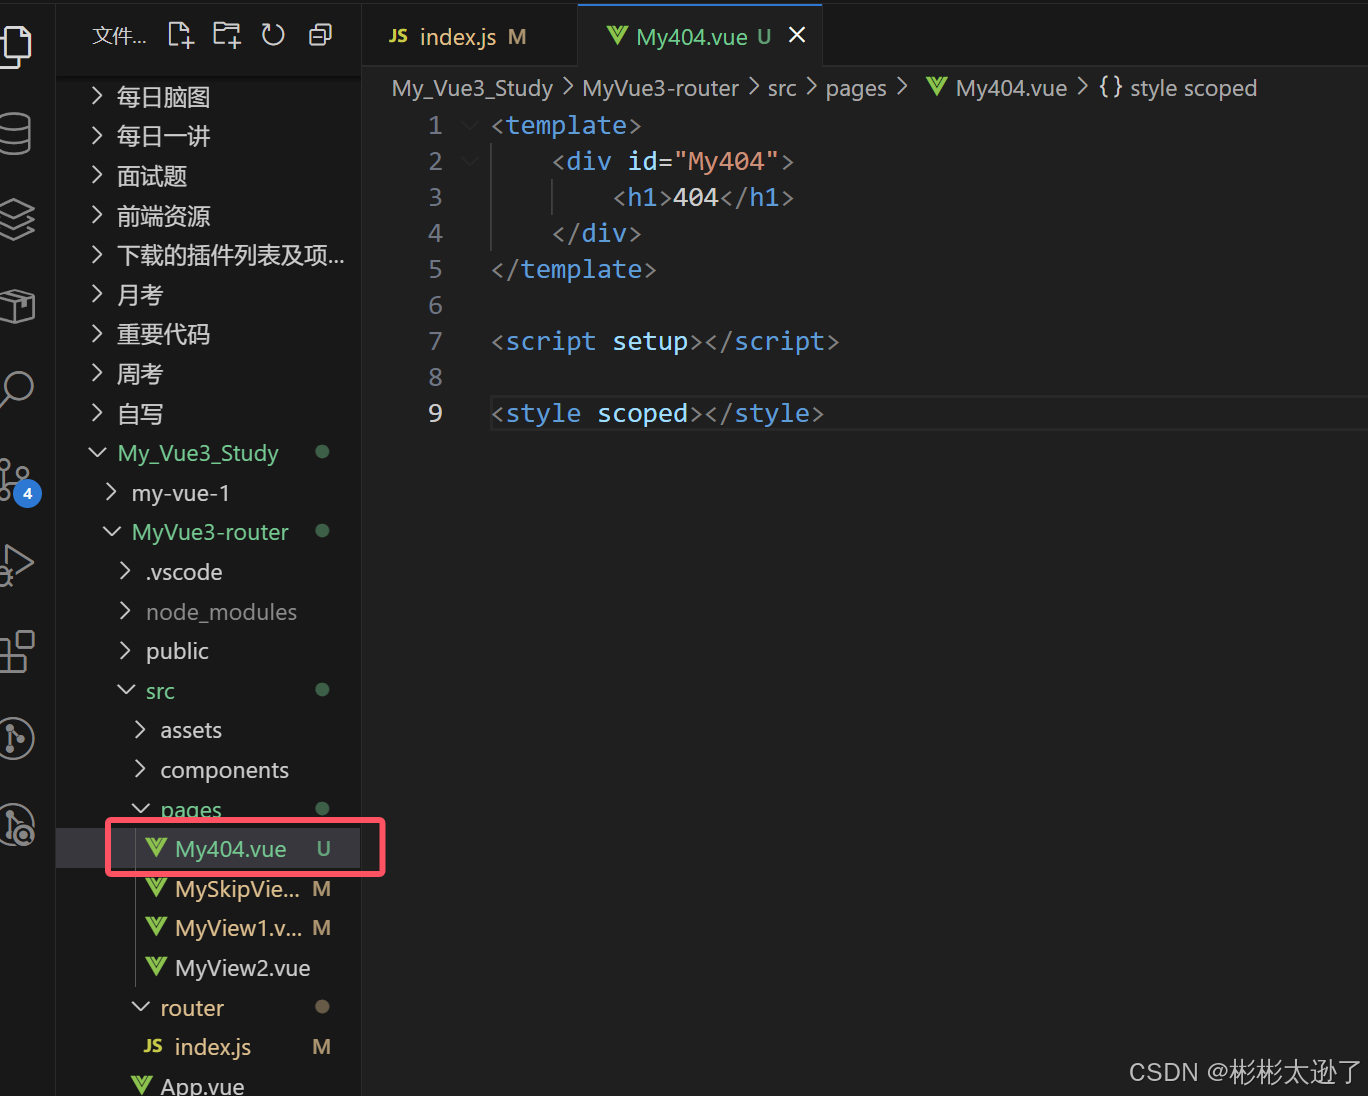The image size is (1368, 1096).
Task: Close the My404.vue editor tab
Action: click(x=797, y=35)
